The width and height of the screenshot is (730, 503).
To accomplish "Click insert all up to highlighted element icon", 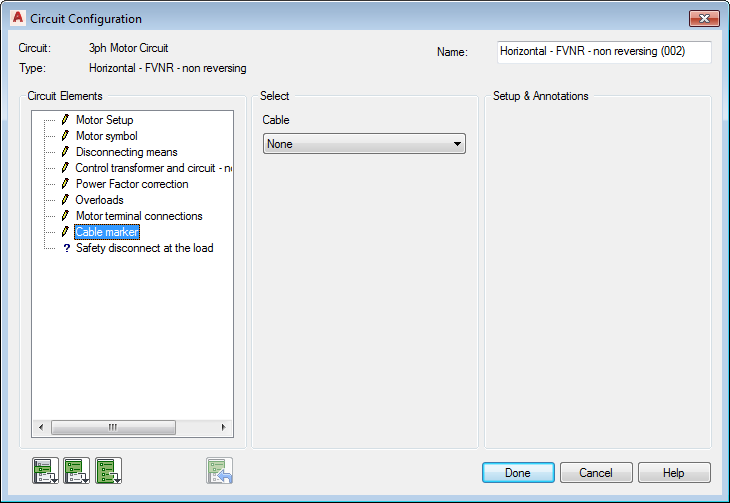I will point(76,471).
